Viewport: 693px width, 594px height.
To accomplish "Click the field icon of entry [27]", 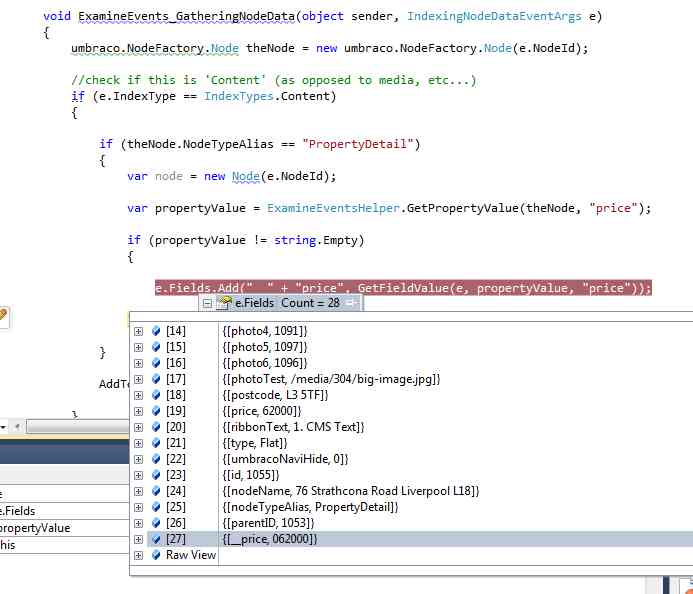I will point(156,539).
